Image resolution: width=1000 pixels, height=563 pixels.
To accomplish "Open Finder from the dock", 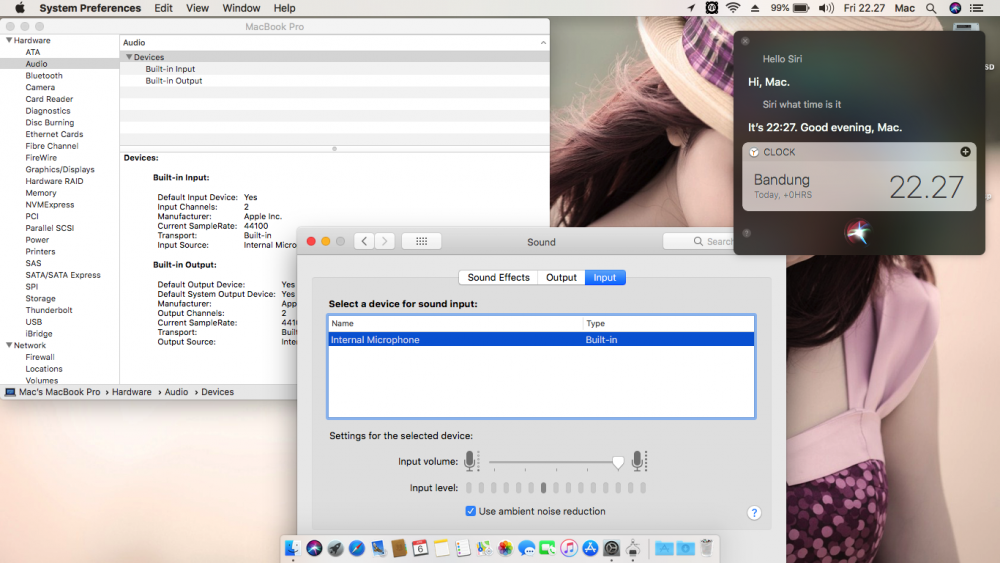I will tap(293, 548).
